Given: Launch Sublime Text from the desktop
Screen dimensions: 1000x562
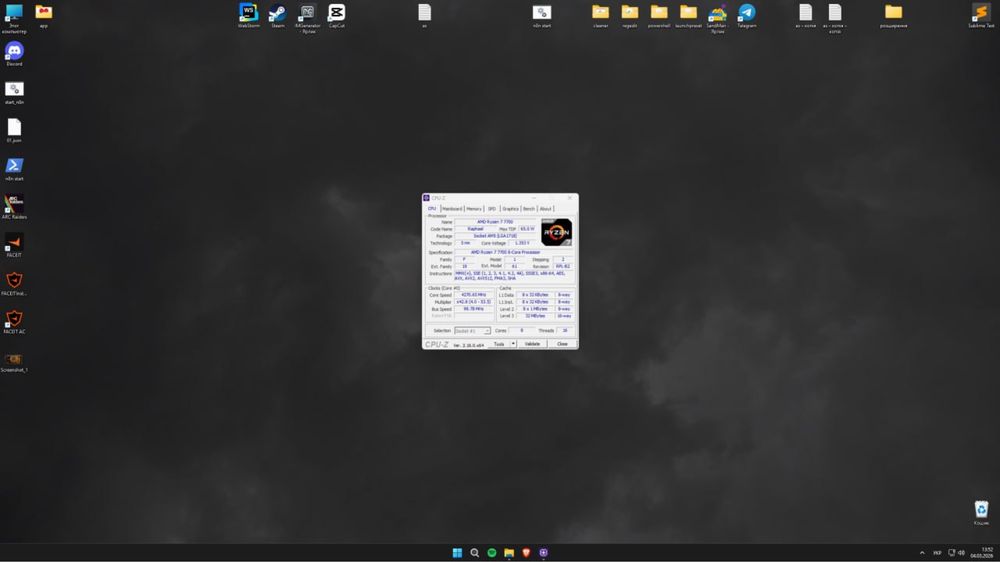Looking at the screenshot, I should pos(981,15).
